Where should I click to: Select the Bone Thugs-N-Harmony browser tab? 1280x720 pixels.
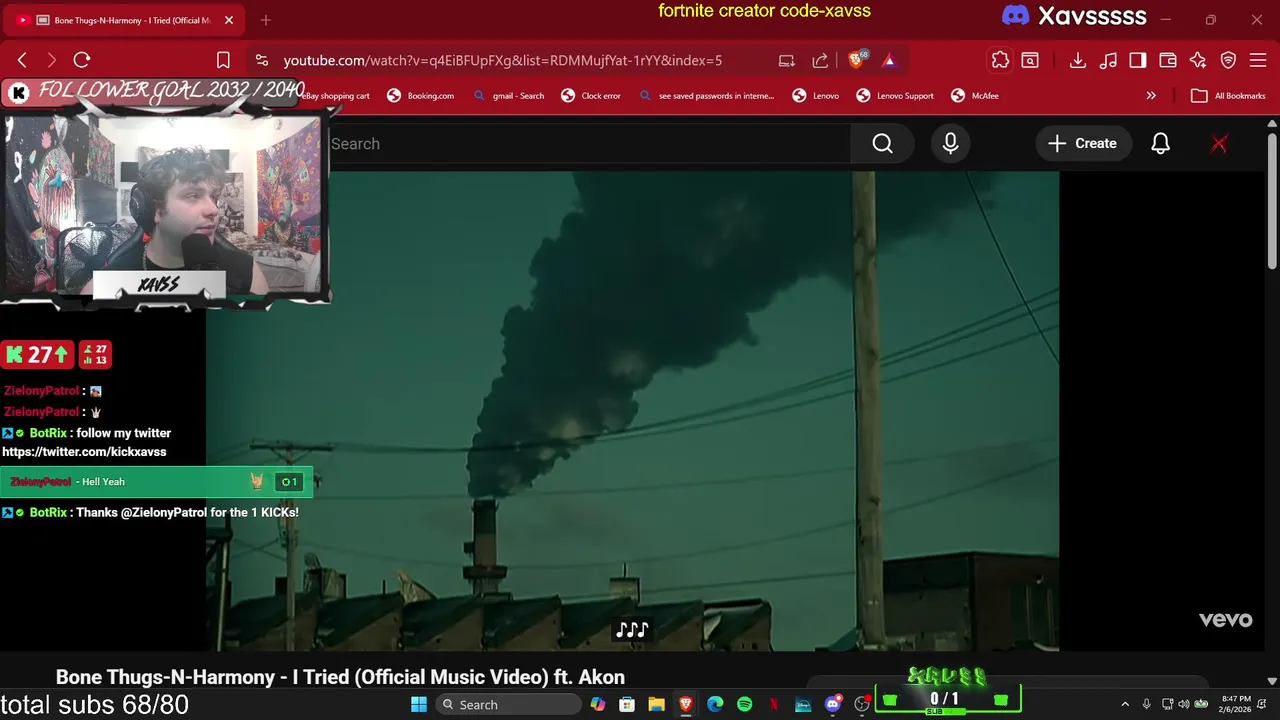[x=125, y=20]
